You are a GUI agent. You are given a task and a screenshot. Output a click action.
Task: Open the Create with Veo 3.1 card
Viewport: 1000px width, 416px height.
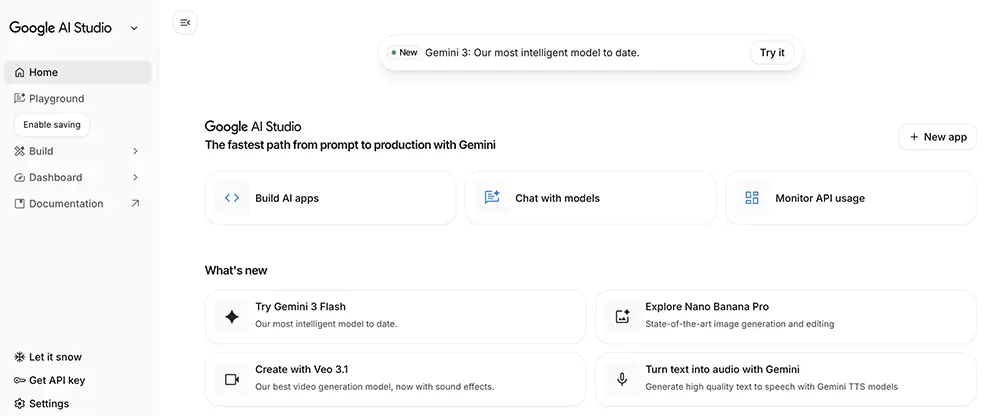pyautogui.click(x=395, y=380)
